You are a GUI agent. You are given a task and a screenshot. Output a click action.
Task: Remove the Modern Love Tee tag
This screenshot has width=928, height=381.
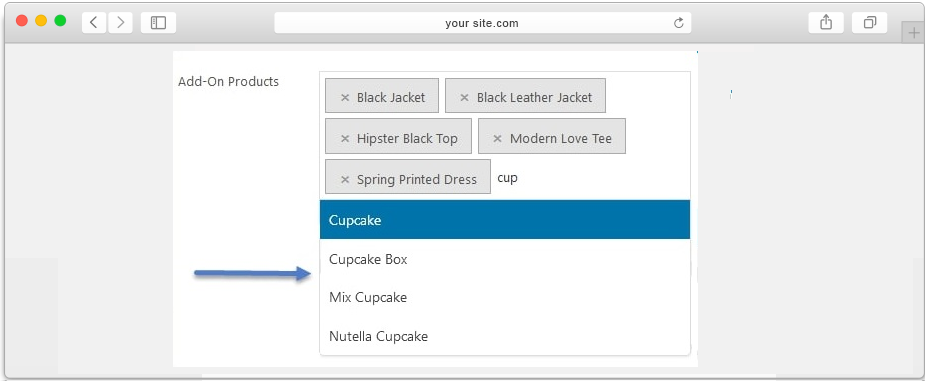(498, 139)
